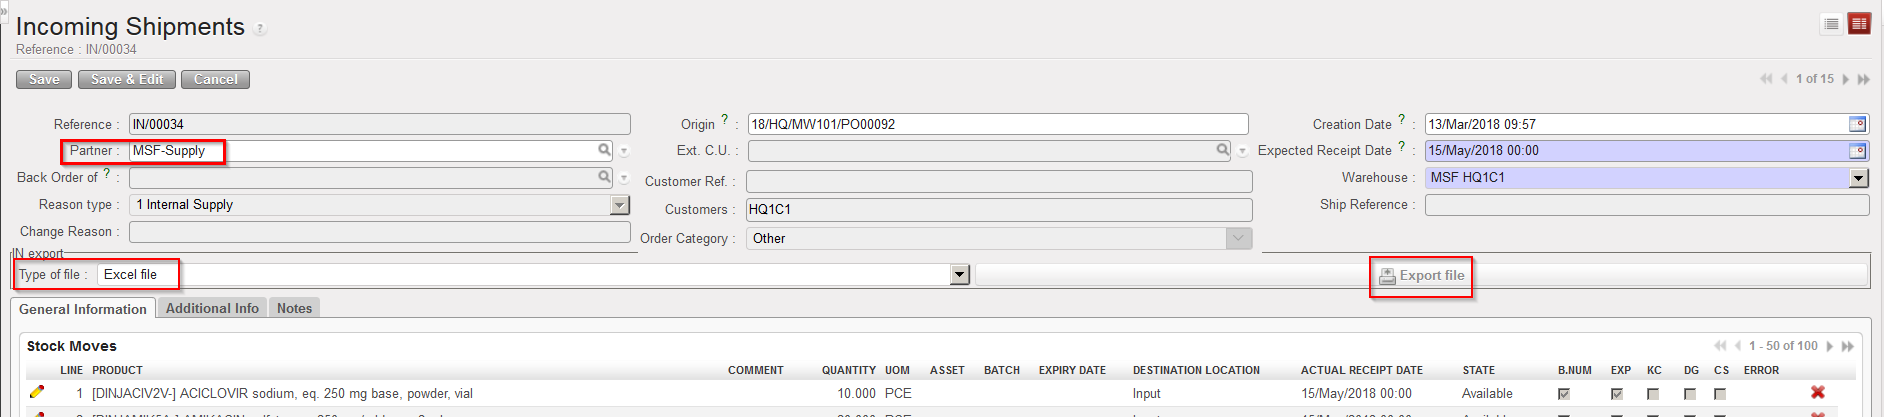Sort by ACTUAL RECEIPT DATE column header
This screenshot has height=417, width=1884.
1362,370
